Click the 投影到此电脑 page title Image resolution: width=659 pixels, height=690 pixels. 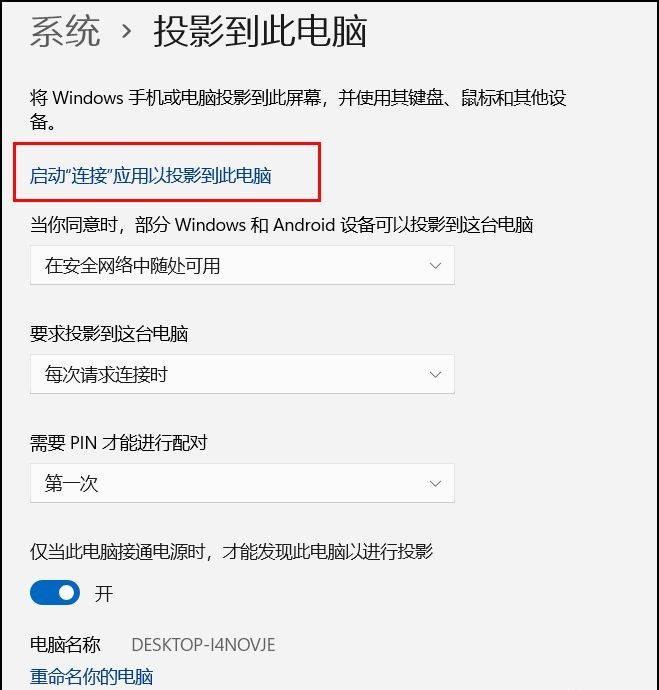coord(260,31)
